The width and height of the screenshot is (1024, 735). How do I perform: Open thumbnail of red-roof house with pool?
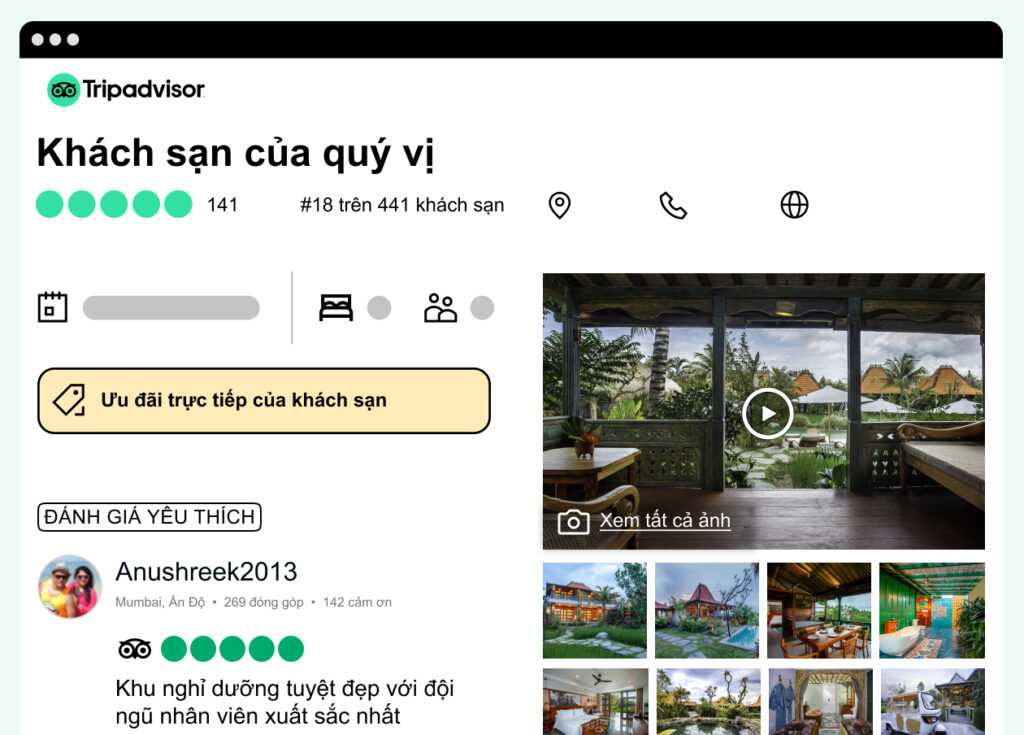click(707, 610)
